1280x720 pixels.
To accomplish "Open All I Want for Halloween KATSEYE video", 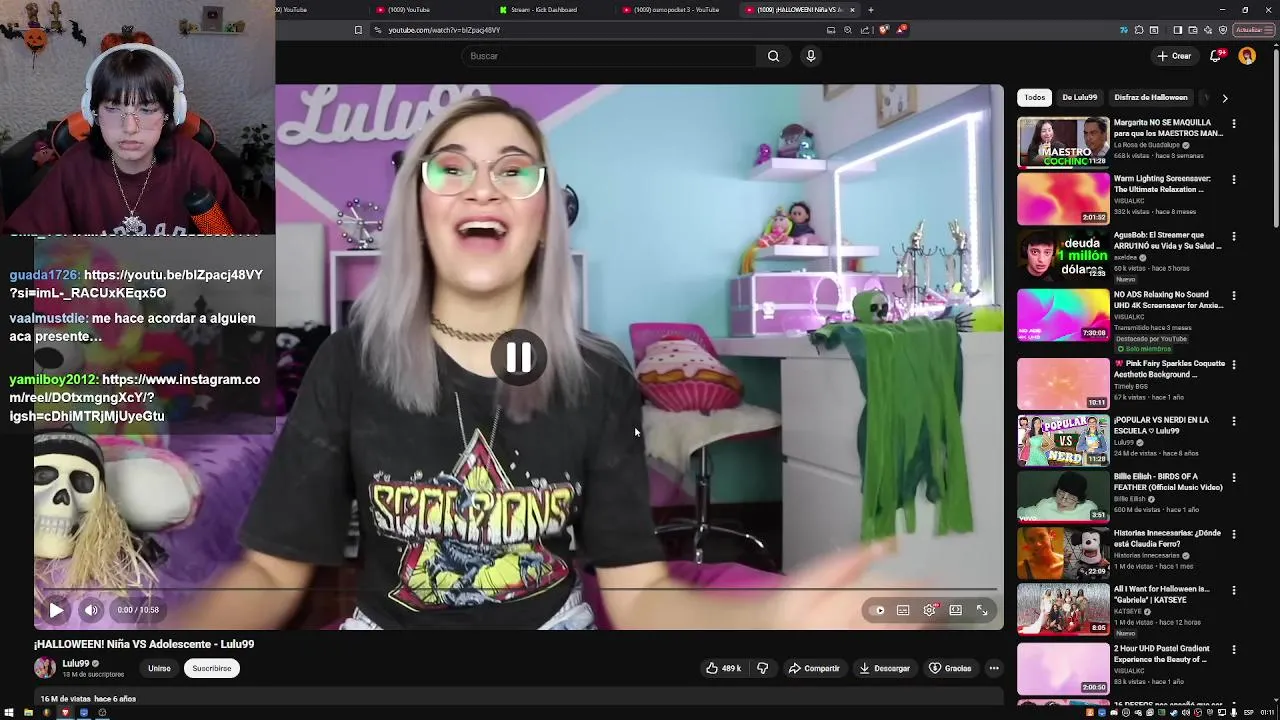I will [x=1063, y=609].
